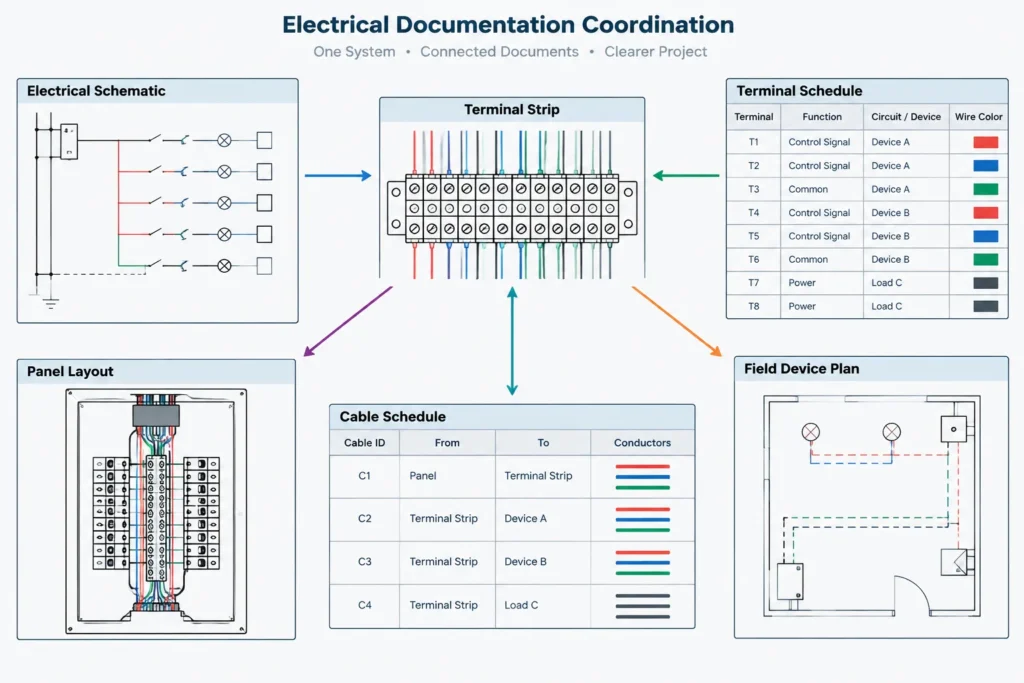Click the Electrical Documentation Coordination title
The image size is (1024, 683).
508,25
